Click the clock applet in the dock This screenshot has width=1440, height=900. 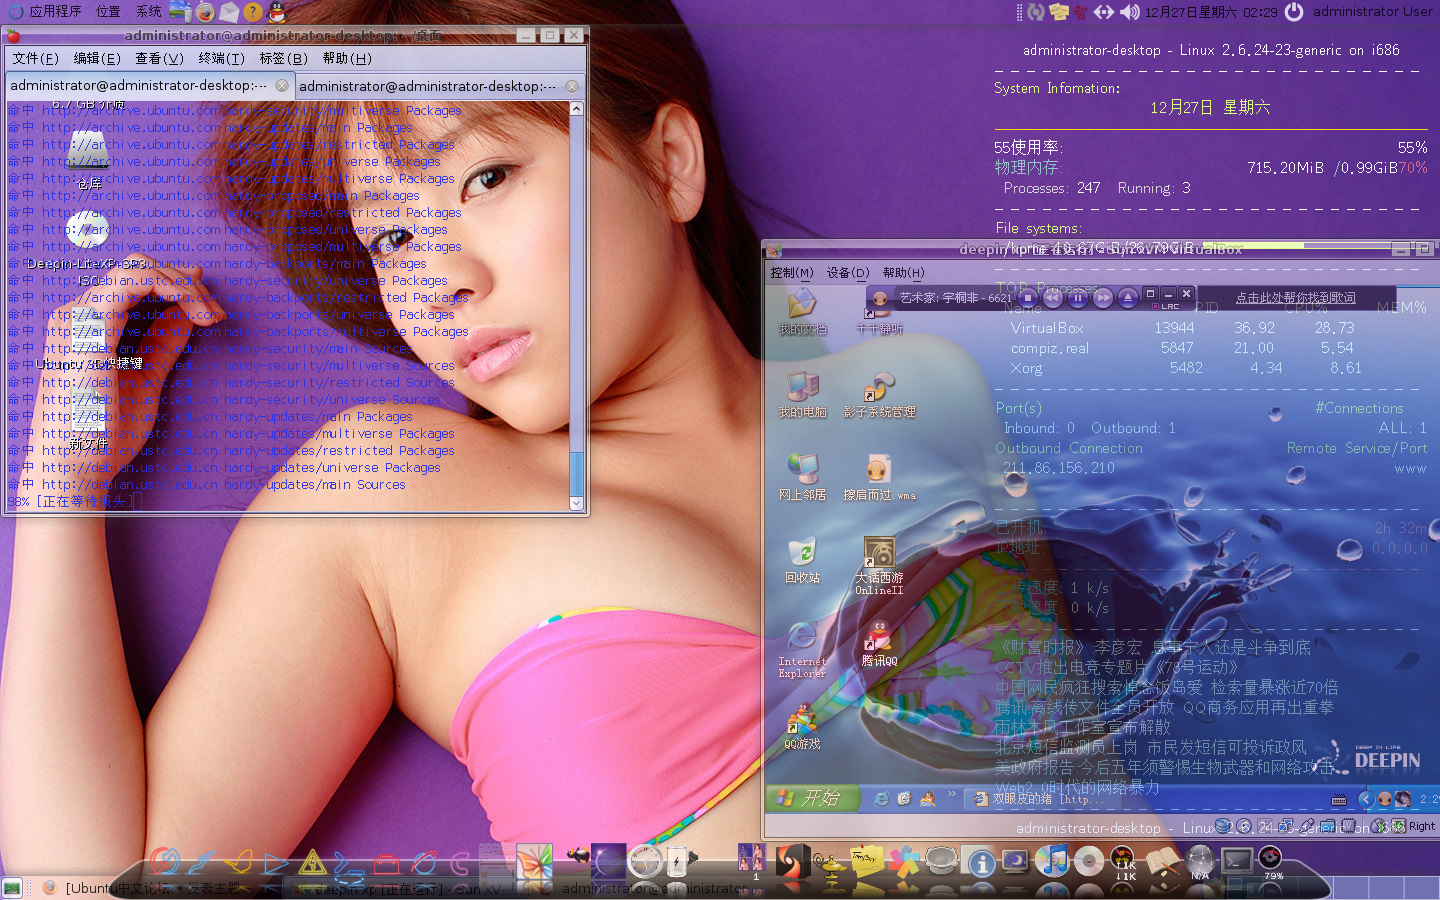645,861
